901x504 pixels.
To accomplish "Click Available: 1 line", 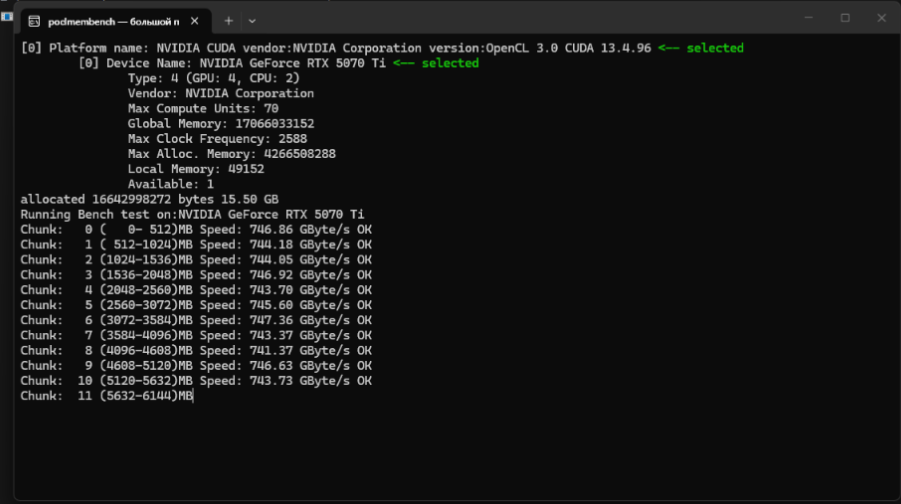I will click(171, 184).
